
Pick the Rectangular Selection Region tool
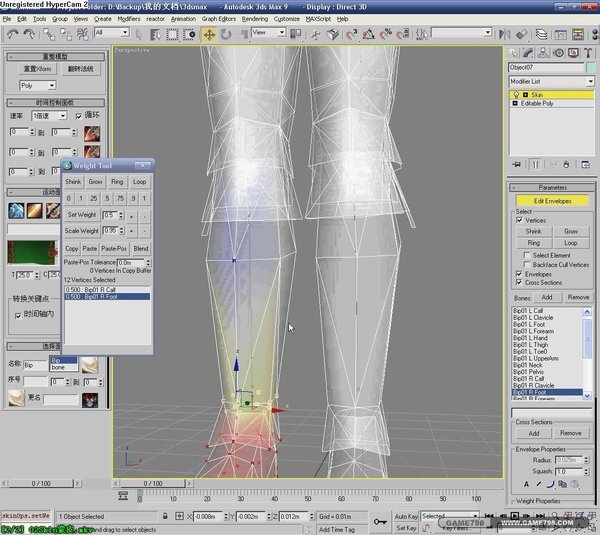pyautogui.click(x=172, y=35)
